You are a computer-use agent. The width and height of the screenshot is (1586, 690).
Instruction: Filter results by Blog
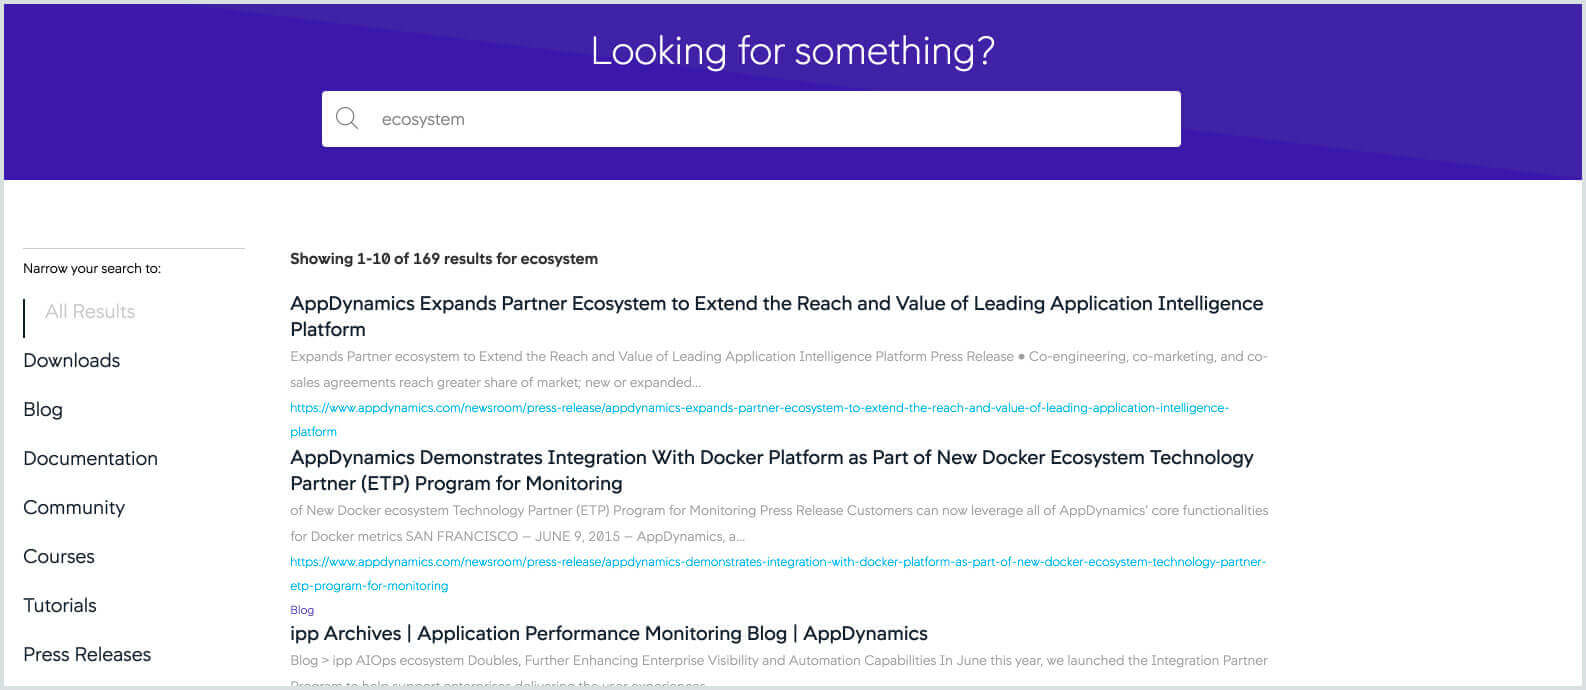pos(42,409)
